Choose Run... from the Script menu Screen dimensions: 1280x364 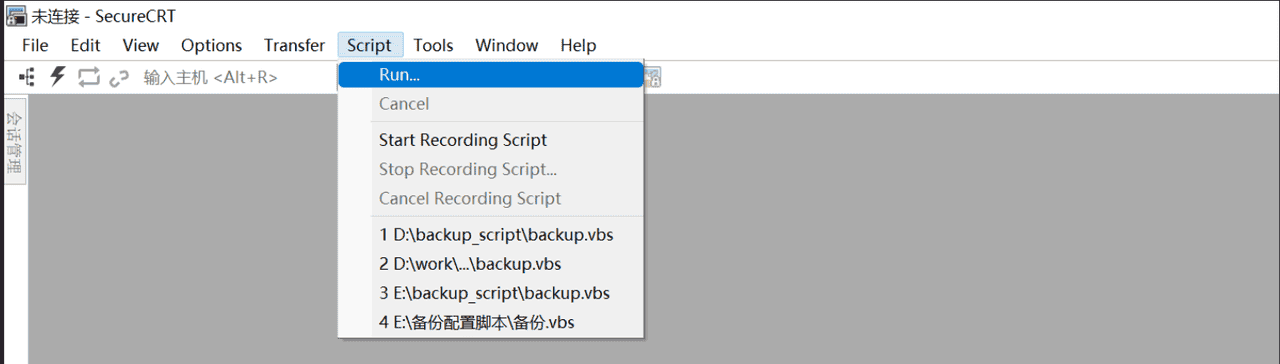pos(491,75)
